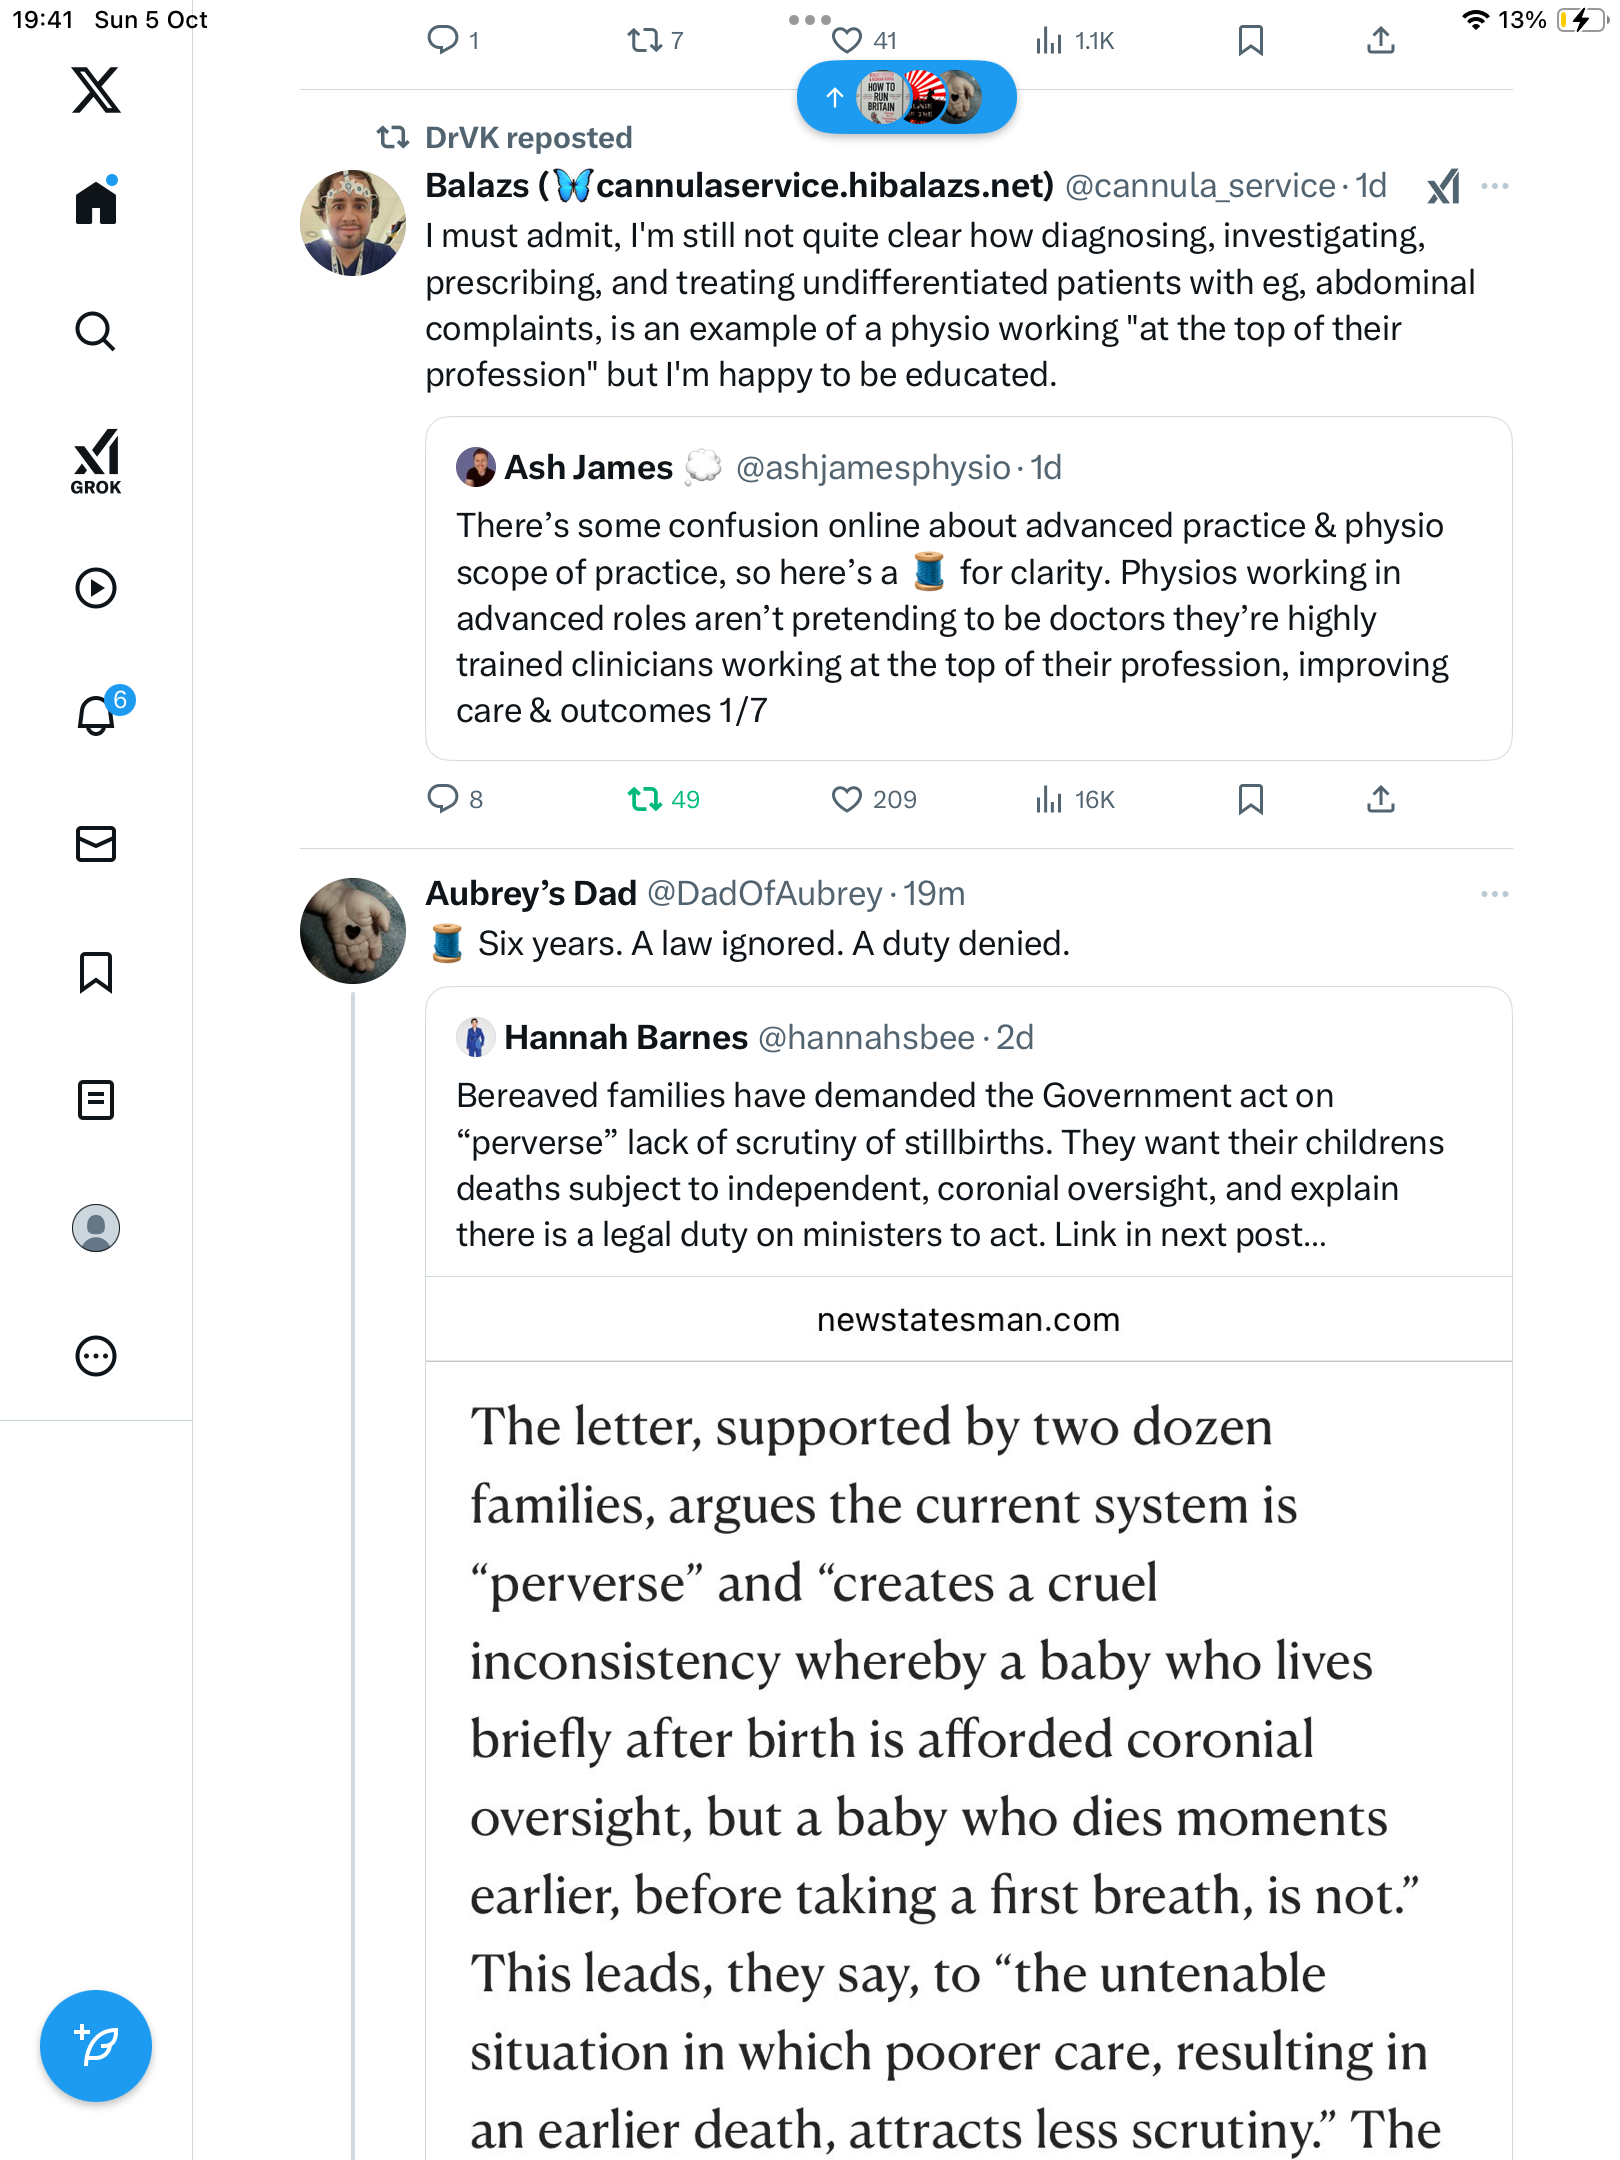Viewport: 1620px width, 2160px height.
Task: Like the Balazs post with 209 likes
Action: 847,799
